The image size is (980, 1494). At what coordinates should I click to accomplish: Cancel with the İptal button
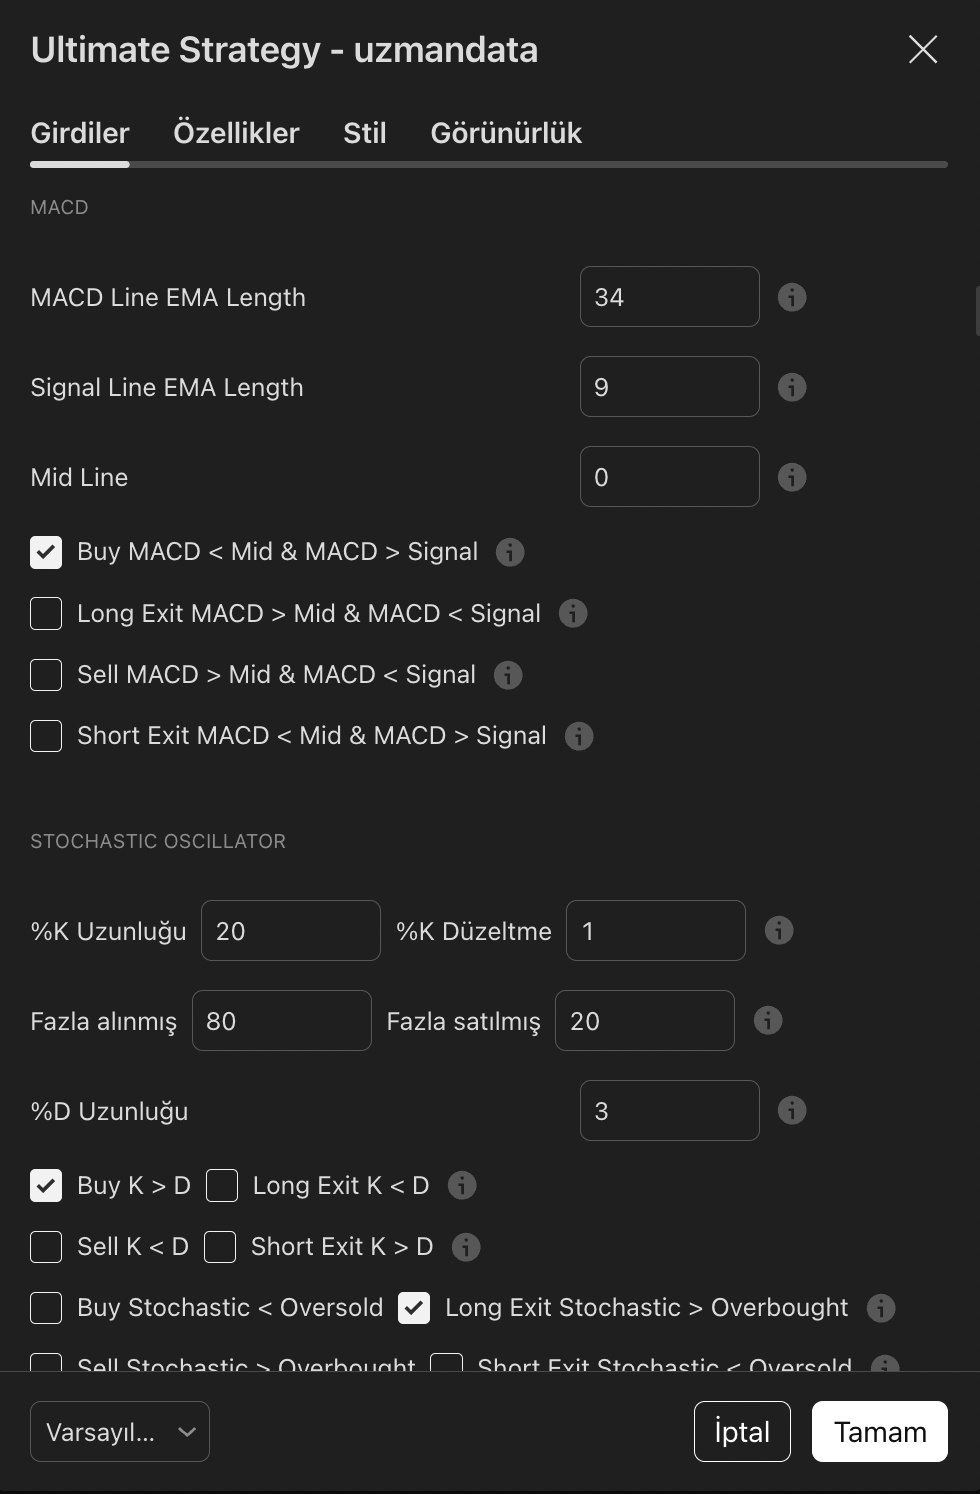click(x=742, y=1432)
